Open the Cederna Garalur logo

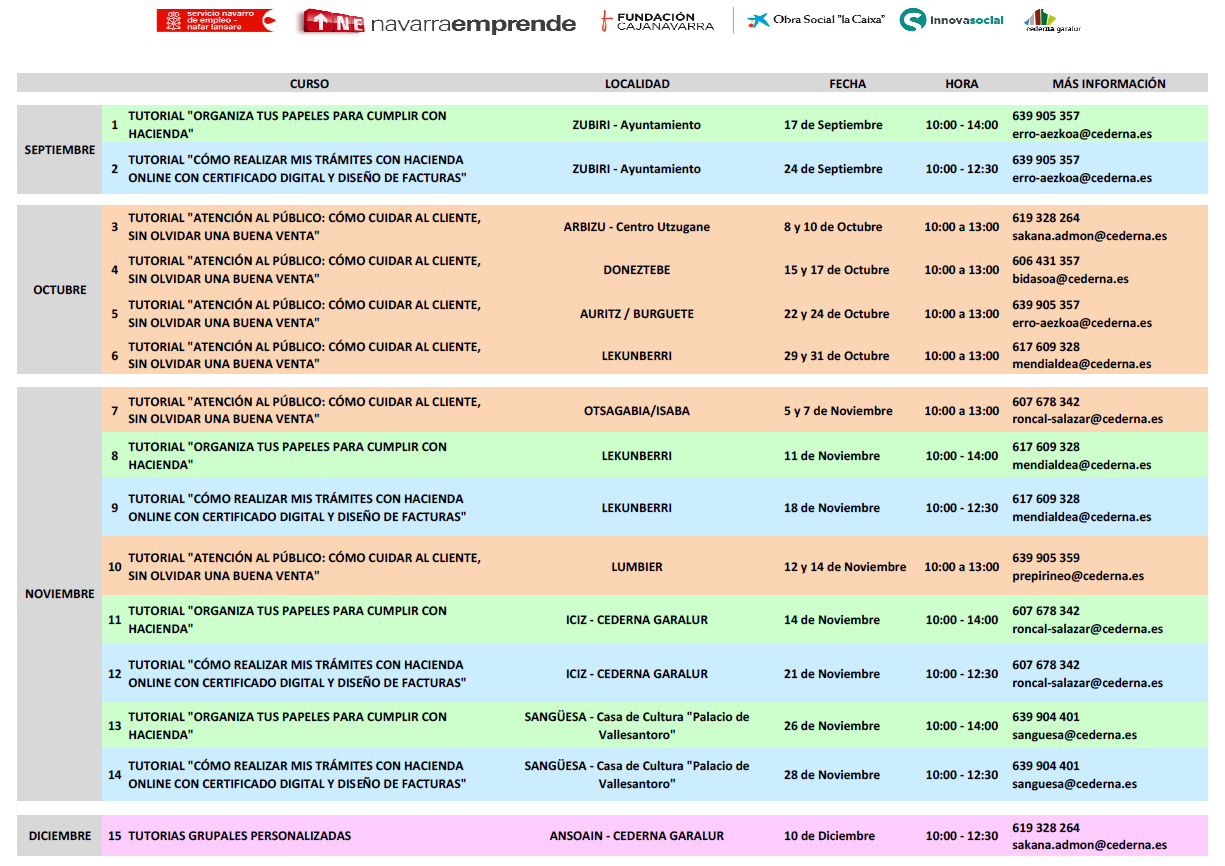[x=1053, y=21]
